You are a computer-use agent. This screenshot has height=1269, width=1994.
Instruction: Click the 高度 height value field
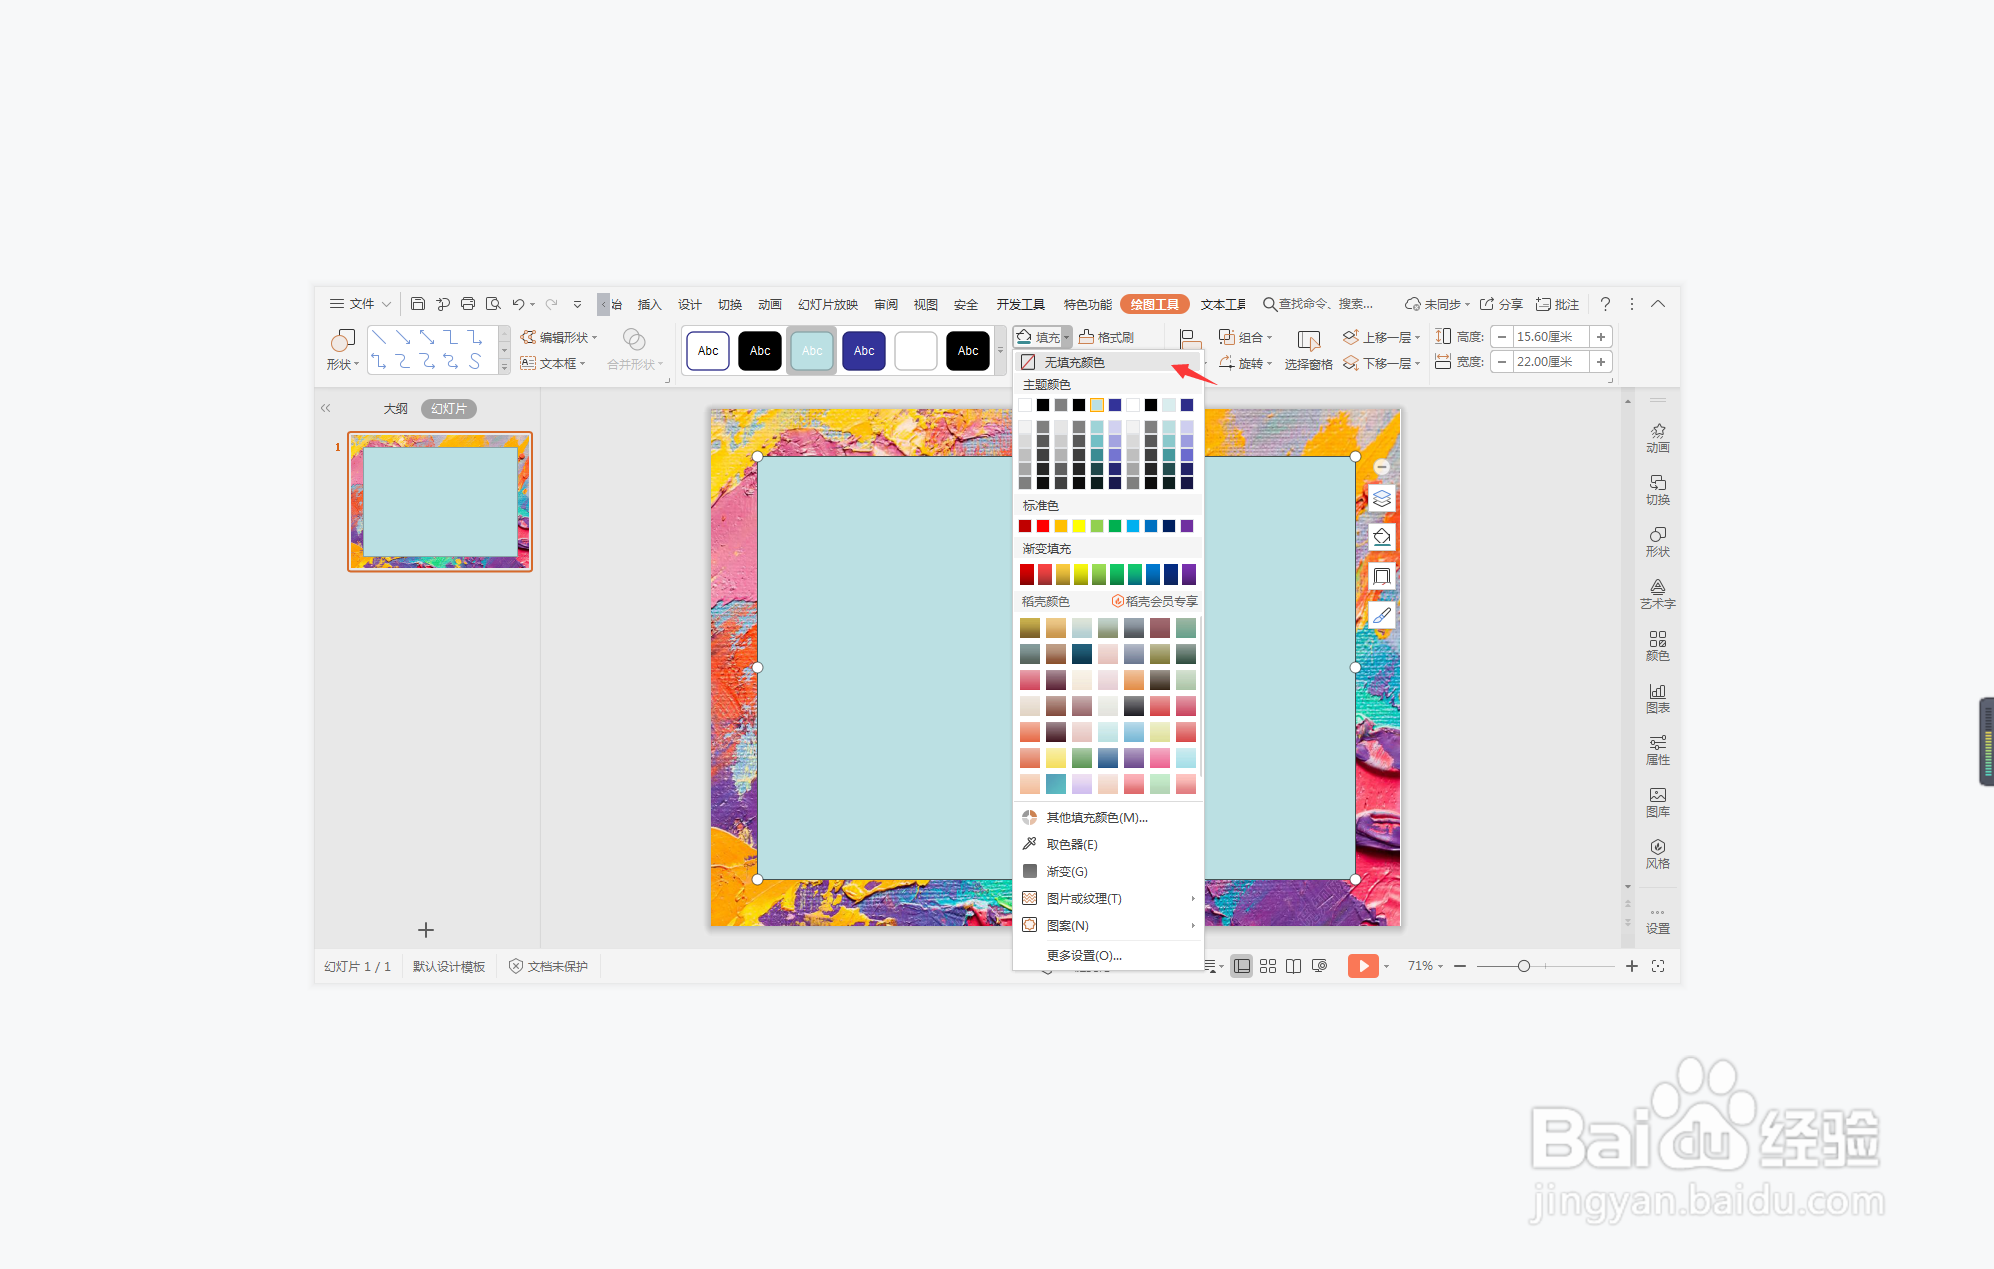[1548, 337]
